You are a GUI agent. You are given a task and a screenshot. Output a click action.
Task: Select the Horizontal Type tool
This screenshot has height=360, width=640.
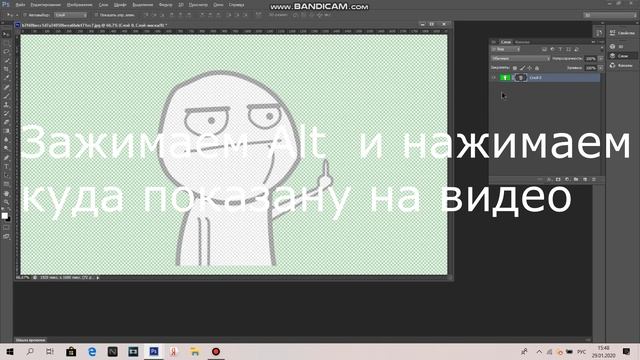point(6,167)
